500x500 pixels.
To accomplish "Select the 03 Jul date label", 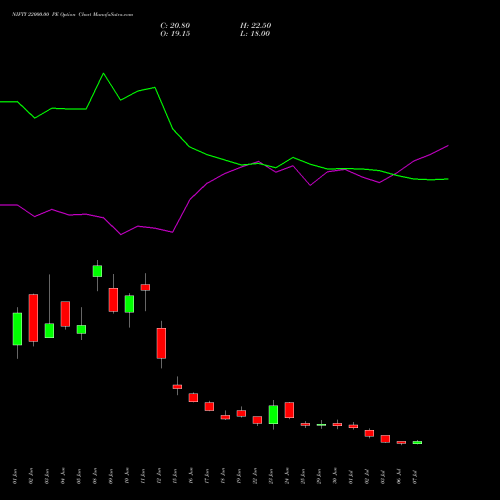I will 383,476.
